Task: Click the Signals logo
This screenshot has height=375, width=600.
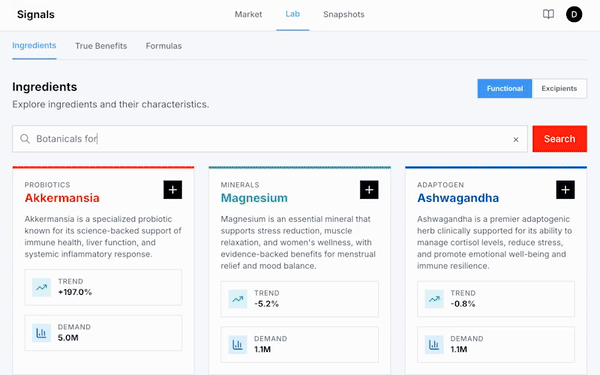Action: pos(36,15)
